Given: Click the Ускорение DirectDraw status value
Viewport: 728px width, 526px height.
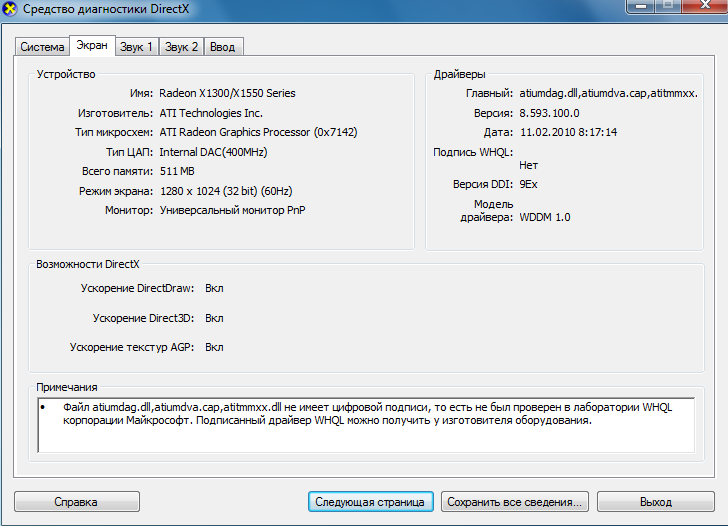Looking at the screenshot, I should tap(214, 288).
